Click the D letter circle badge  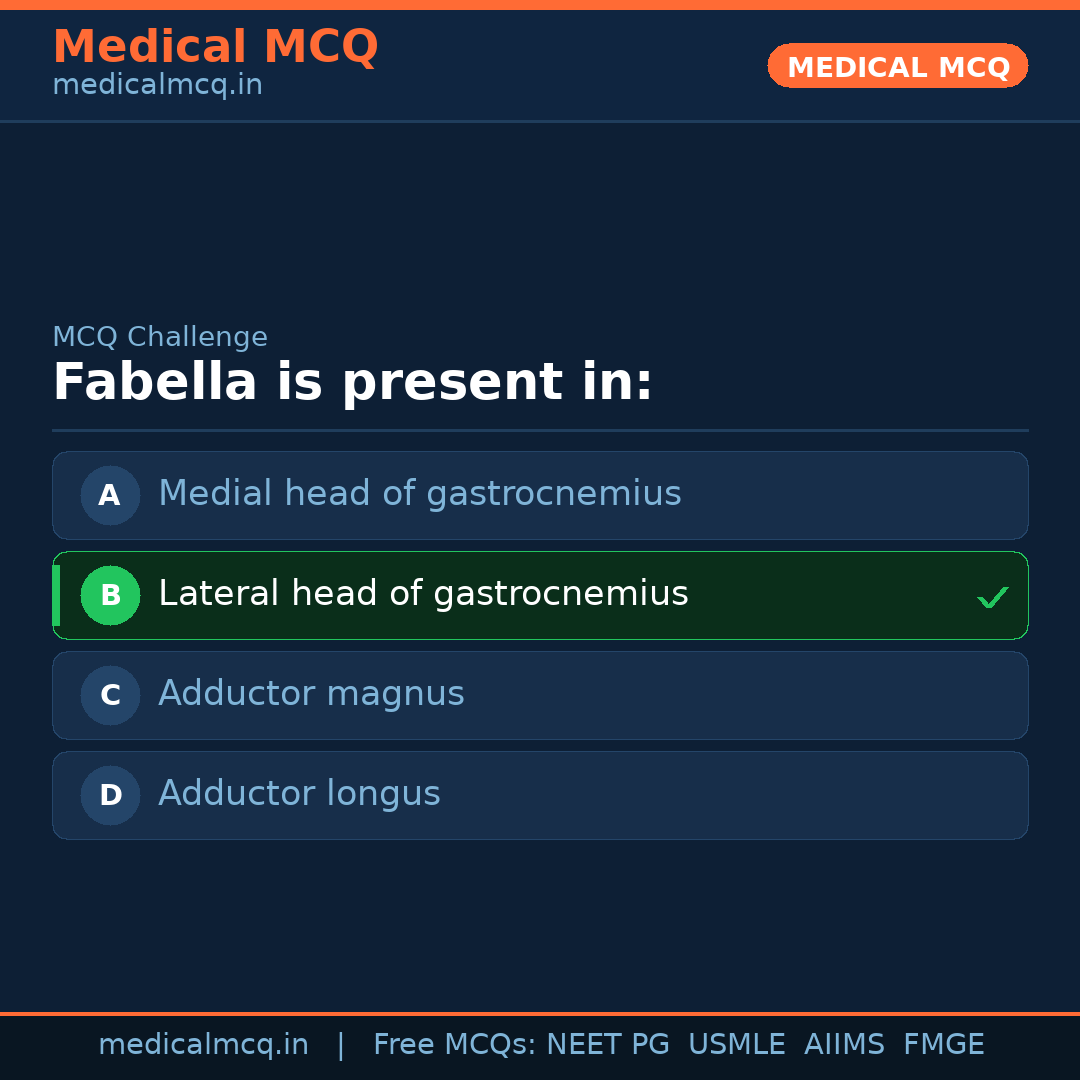tap(110, 795)
